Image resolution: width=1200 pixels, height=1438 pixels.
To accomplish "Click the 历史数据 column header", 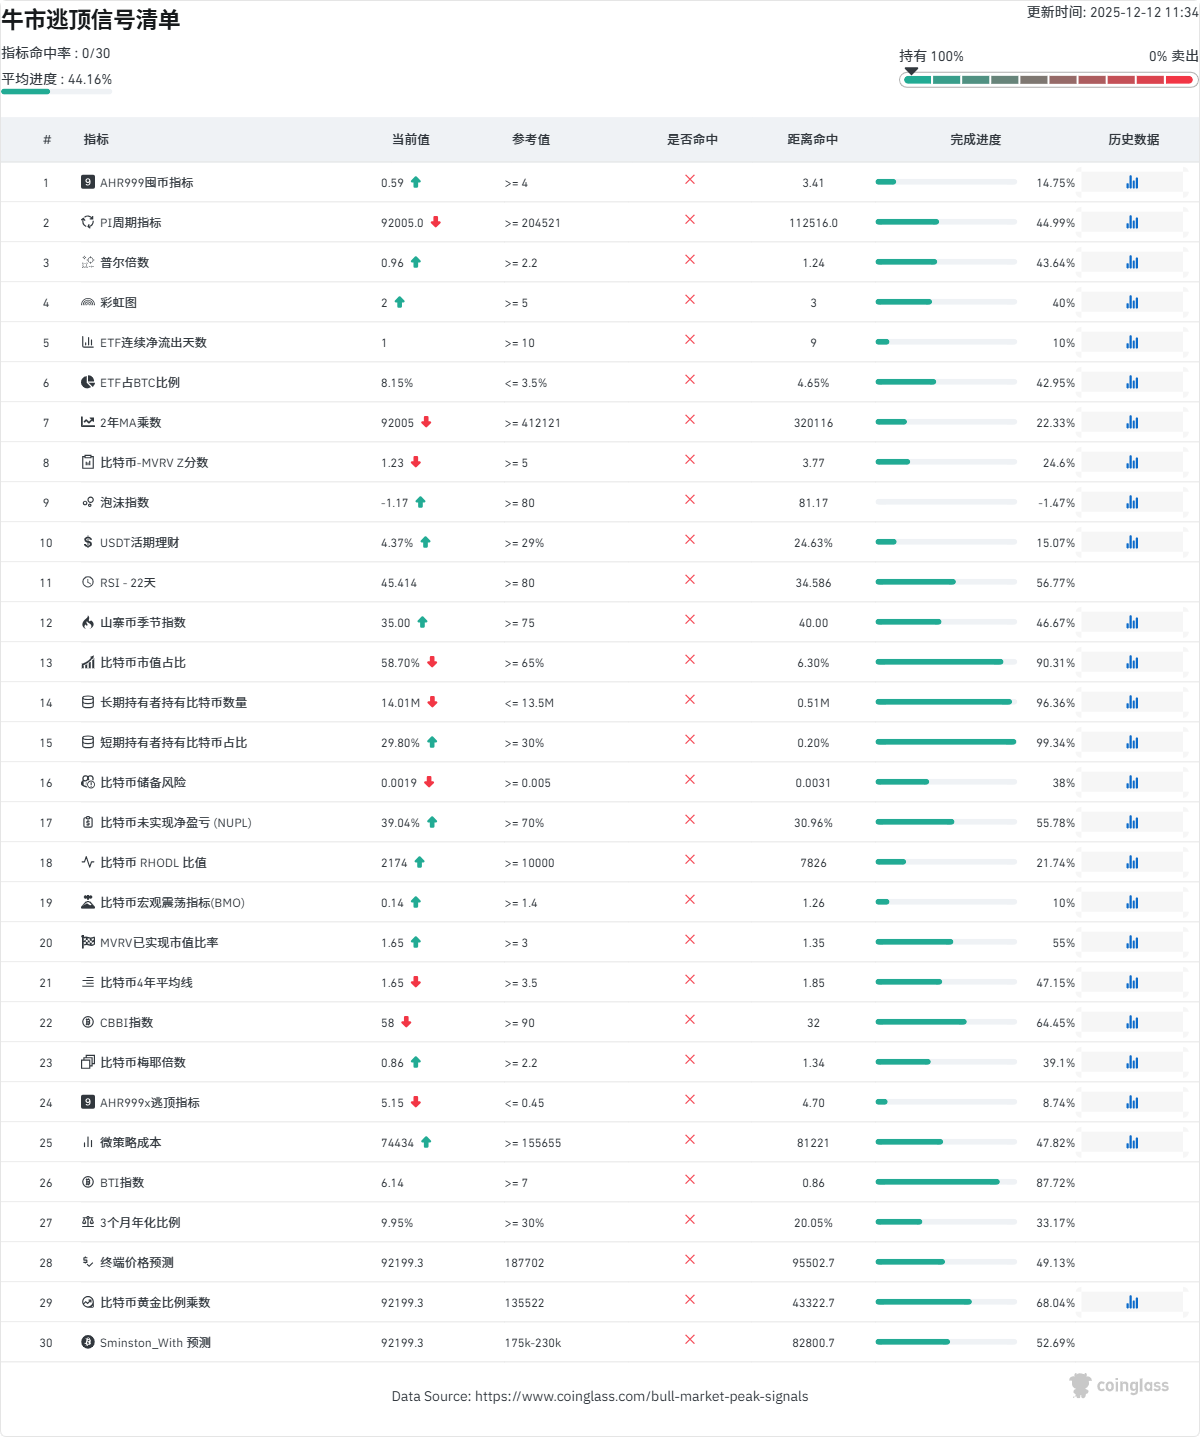I will (x=1133, y=140).
